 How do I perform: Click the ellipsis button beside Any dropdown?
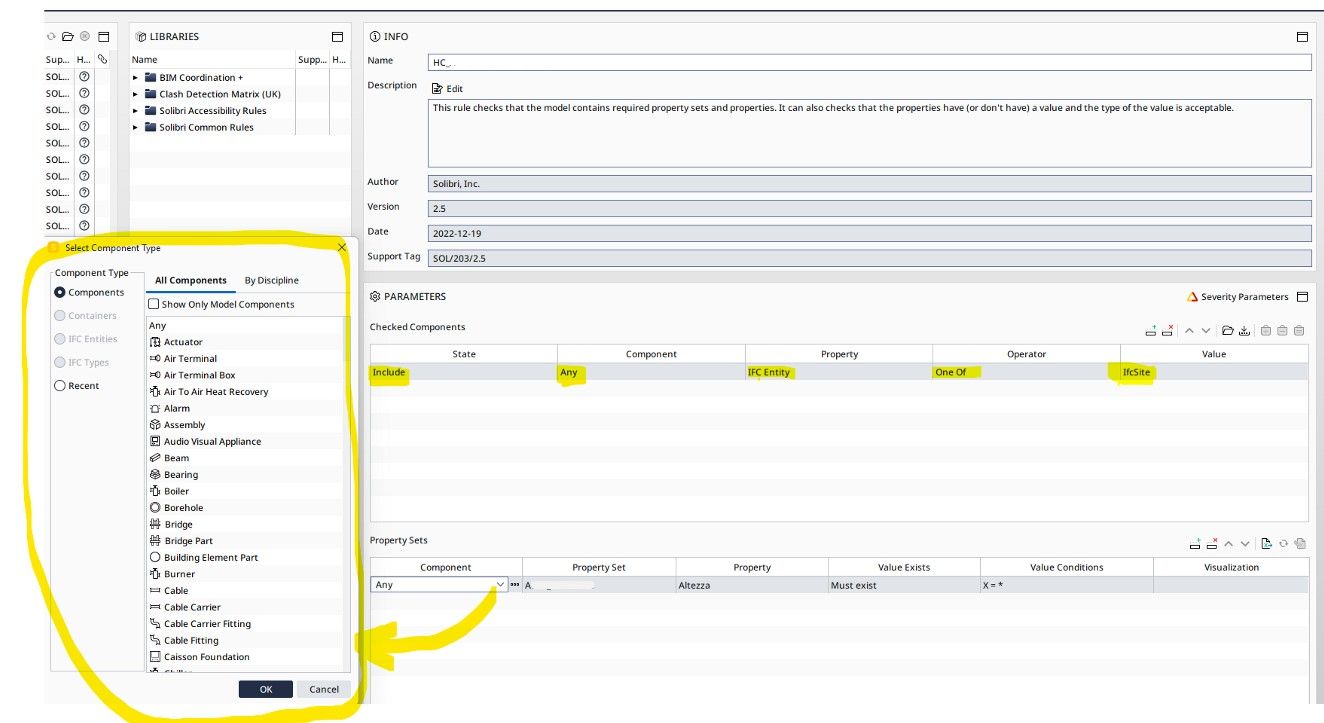(515, 584)
